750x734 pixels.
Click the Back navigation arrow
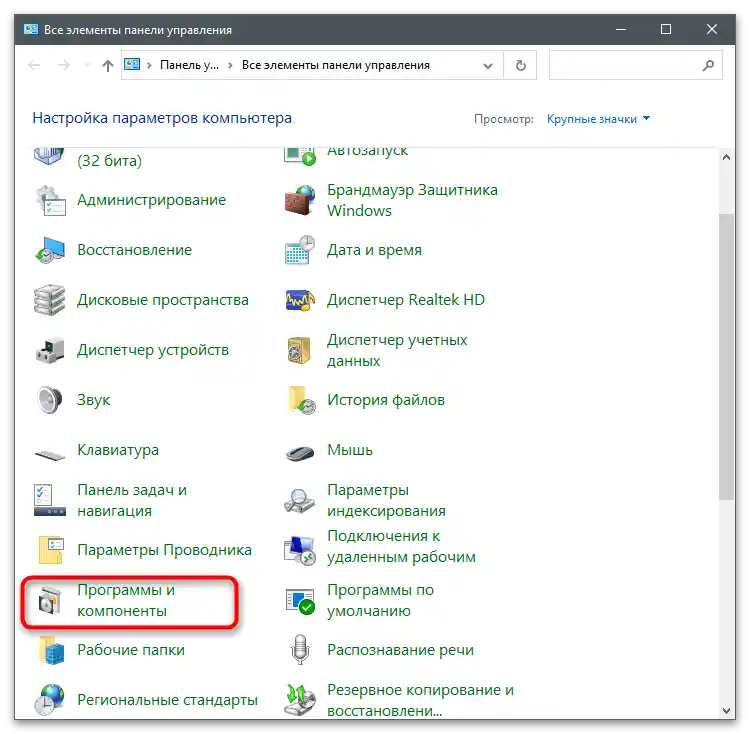coord(34,65)
